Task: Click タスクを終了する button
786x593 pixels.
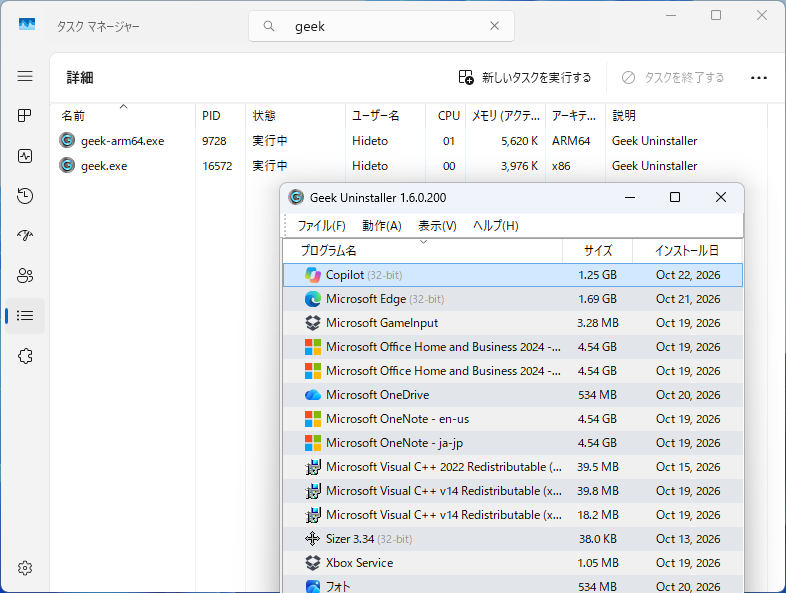Action: [x=673, y=78]
